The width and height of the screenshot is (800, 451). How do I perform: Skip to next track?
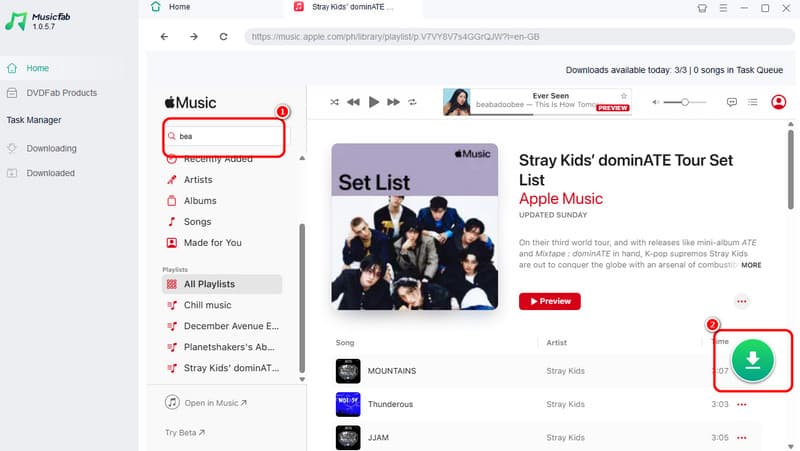pyautogui.click(x=393, y=102)
